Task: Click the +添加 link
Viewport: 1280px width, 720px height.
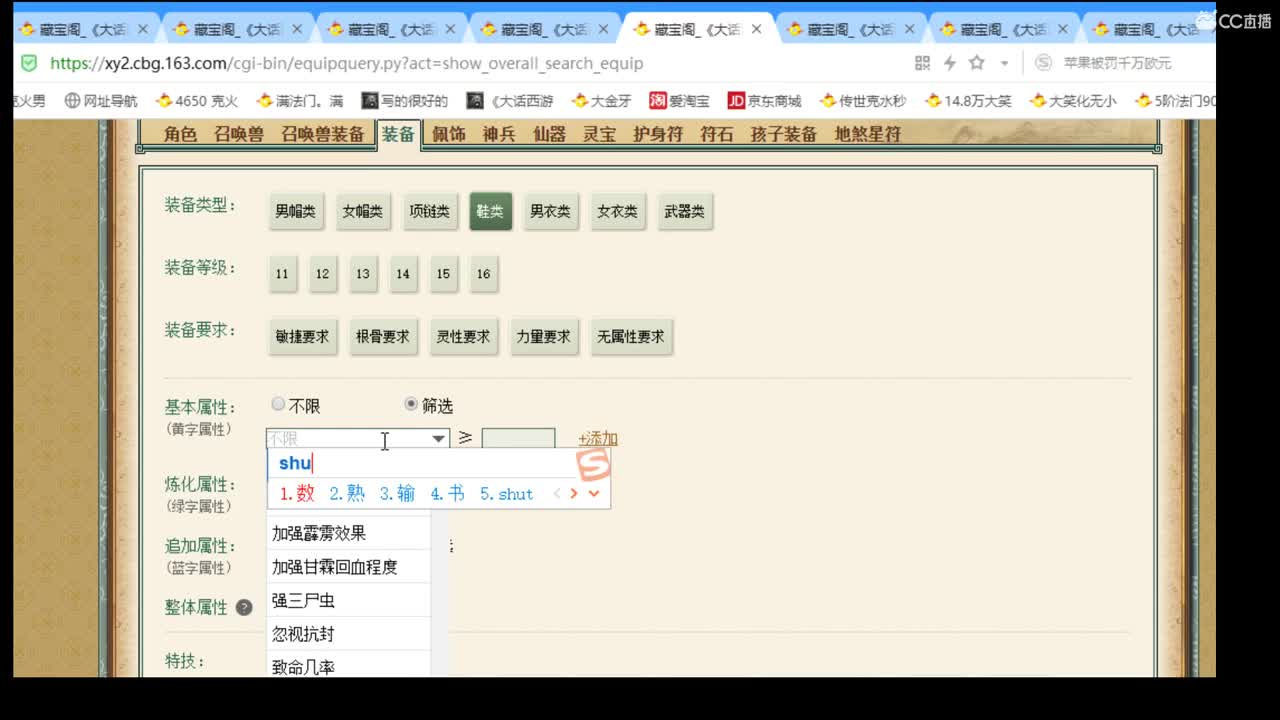Action: click(598, 438)
